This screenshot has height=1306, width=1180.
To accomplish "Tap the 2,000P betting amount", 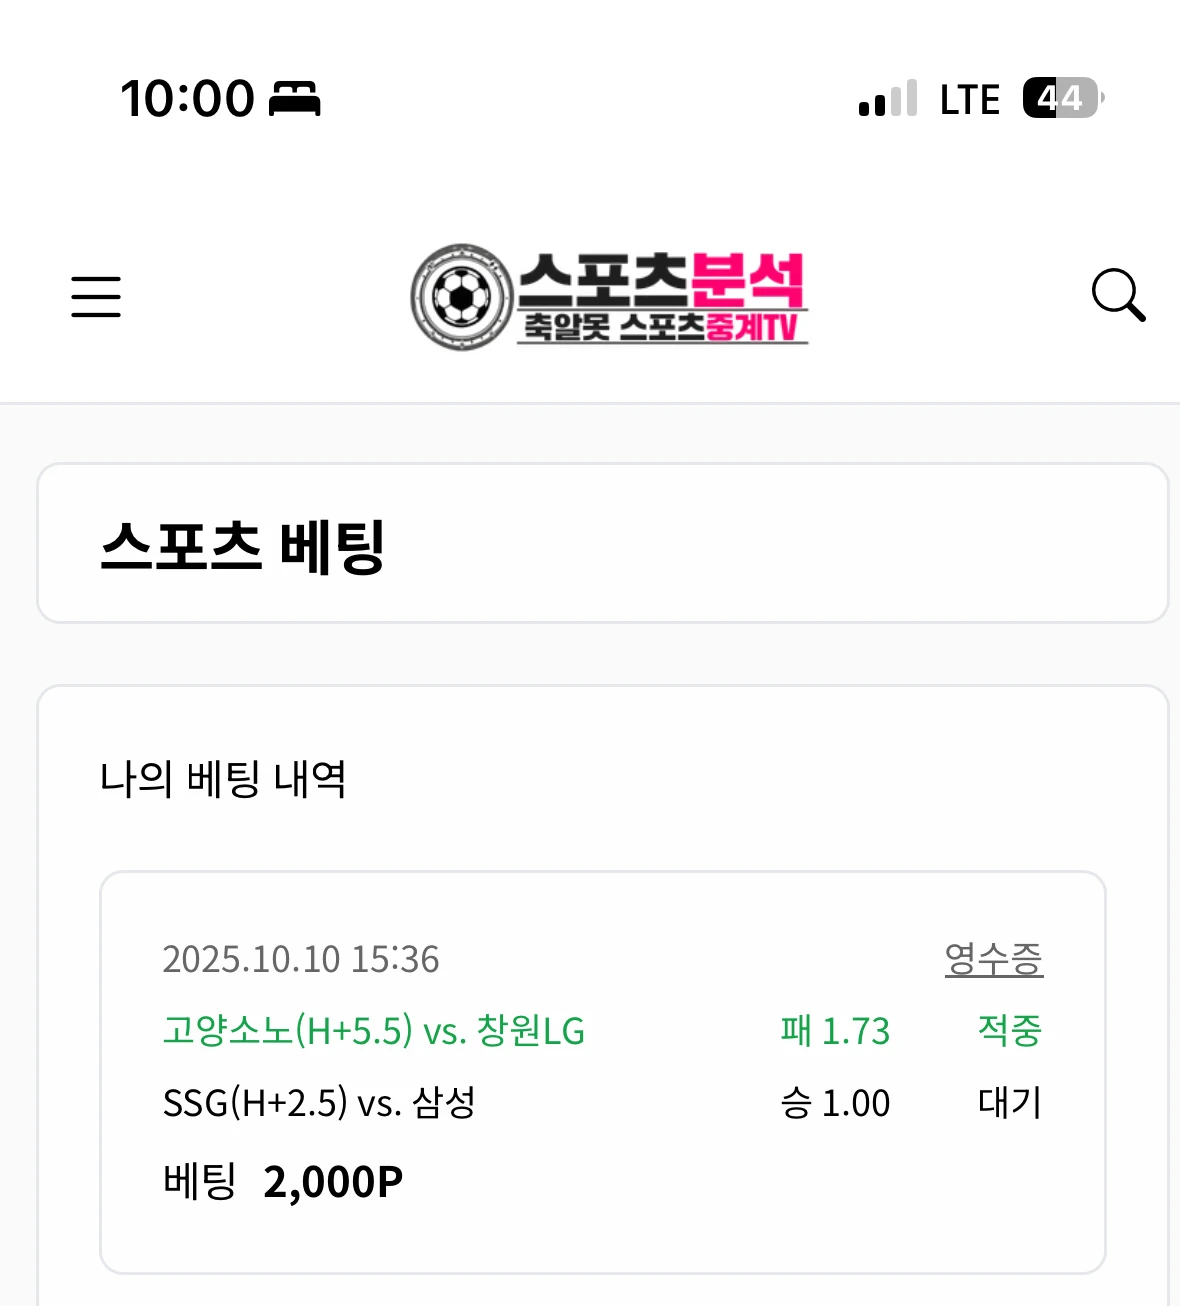I will (333, 1182).
